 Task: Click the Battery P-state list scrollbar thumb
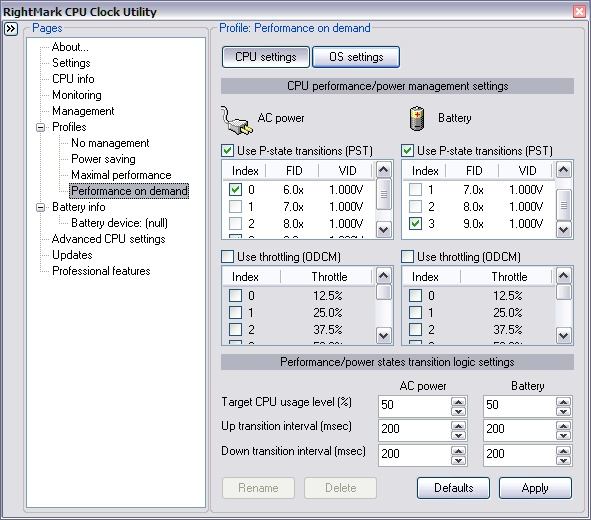[563, 205]
